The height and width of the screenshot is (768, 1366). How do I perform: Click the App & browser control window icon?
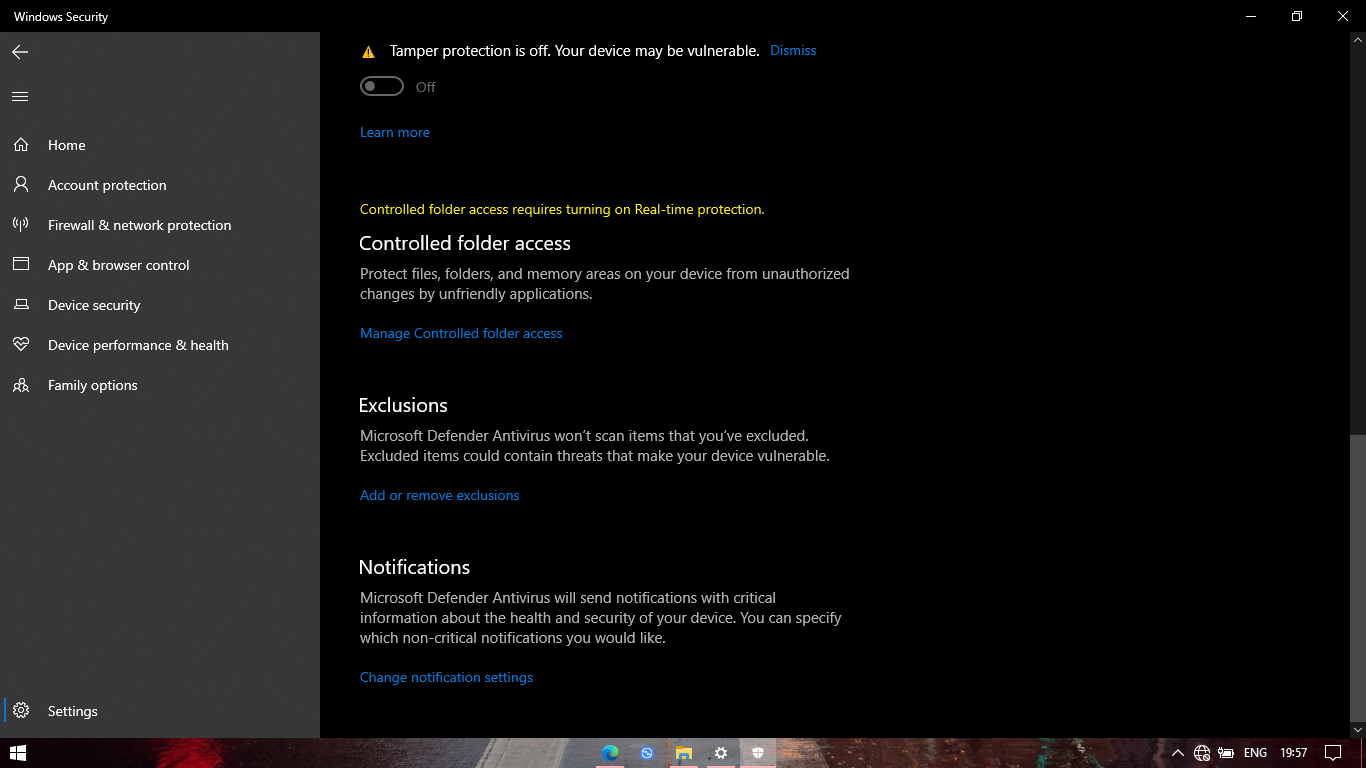coord(20,265)
